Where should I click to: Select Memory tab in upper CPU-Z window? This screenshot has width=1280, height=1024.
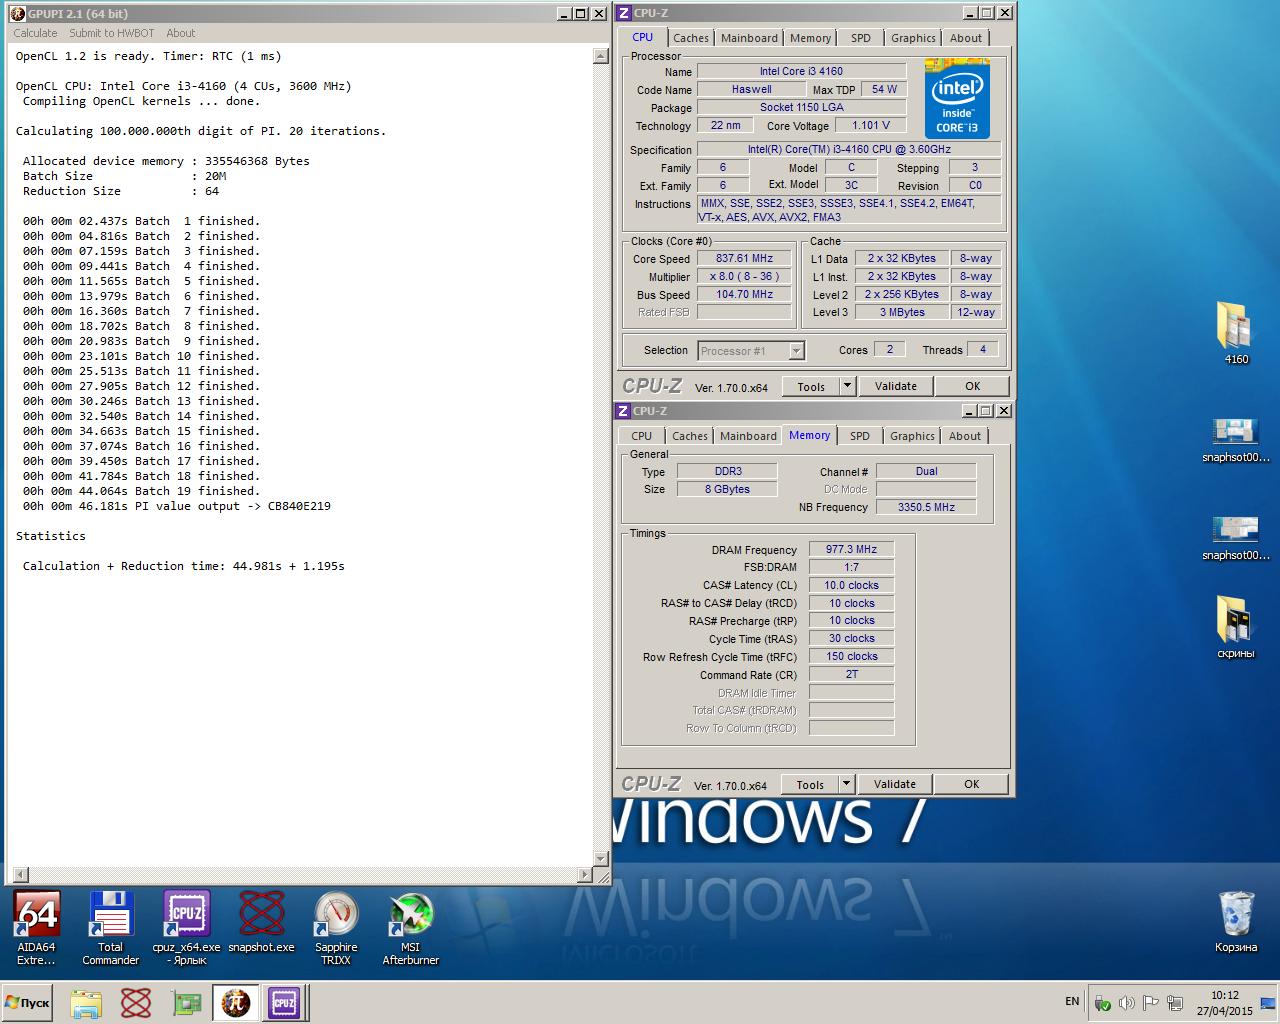tap(810, 38)
